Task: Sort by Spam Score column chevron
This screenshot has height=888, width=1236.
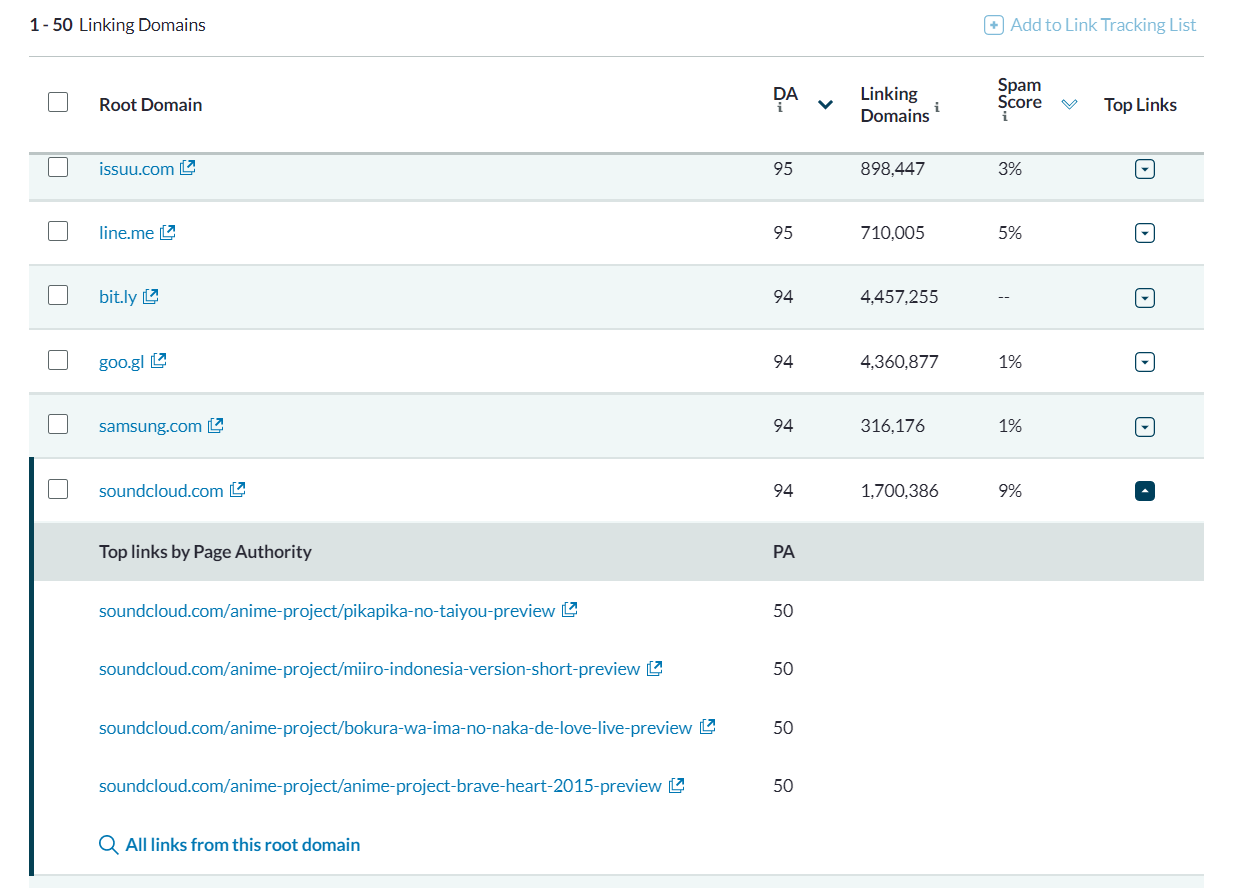Action: click(1069, 104)
